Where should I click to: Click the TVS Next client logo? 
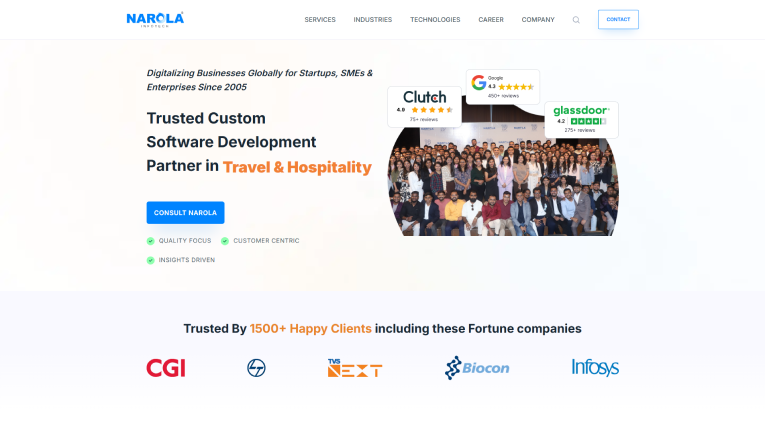point(355,368)
